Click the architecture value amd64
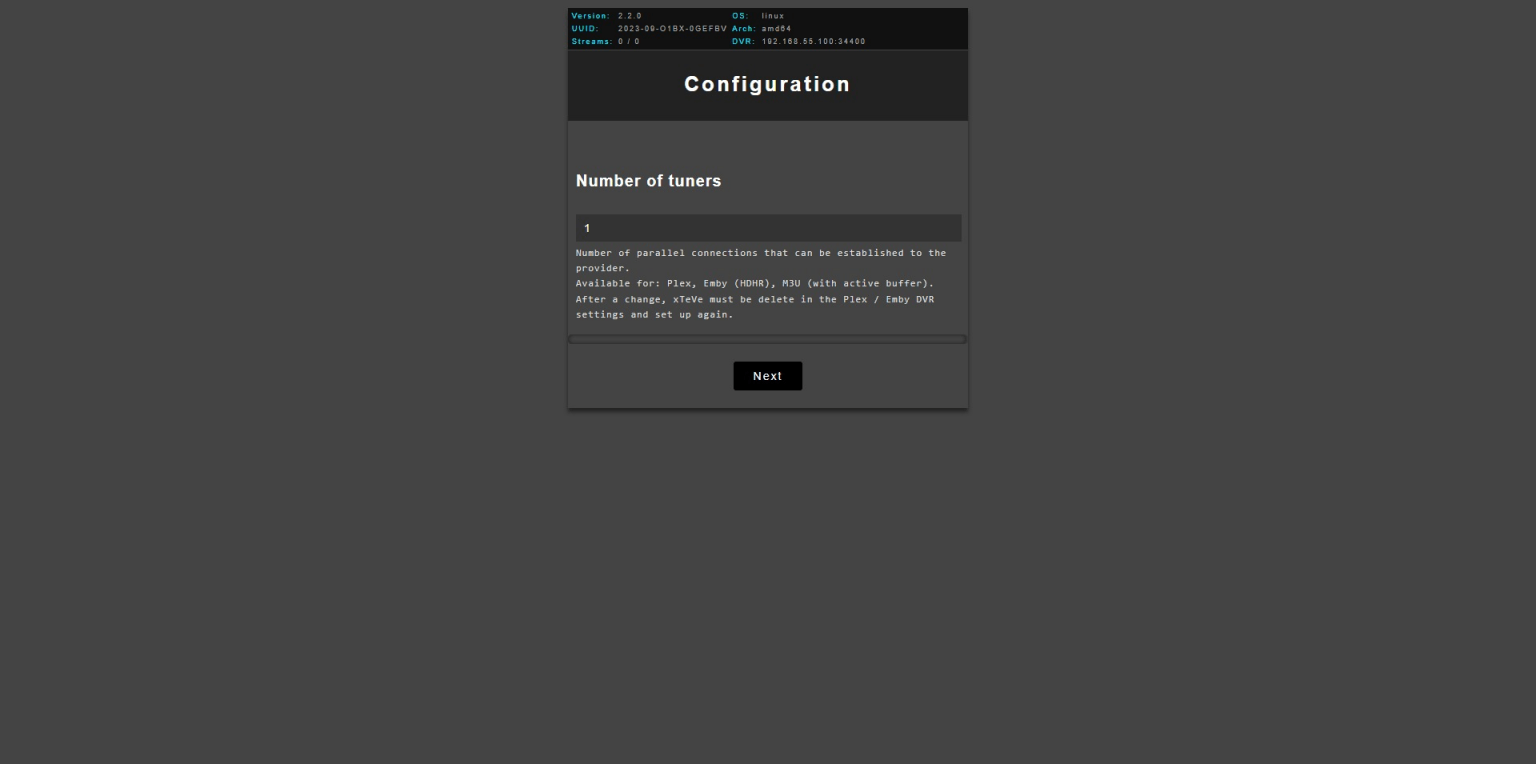1536x764 pixels. (776, 29)
